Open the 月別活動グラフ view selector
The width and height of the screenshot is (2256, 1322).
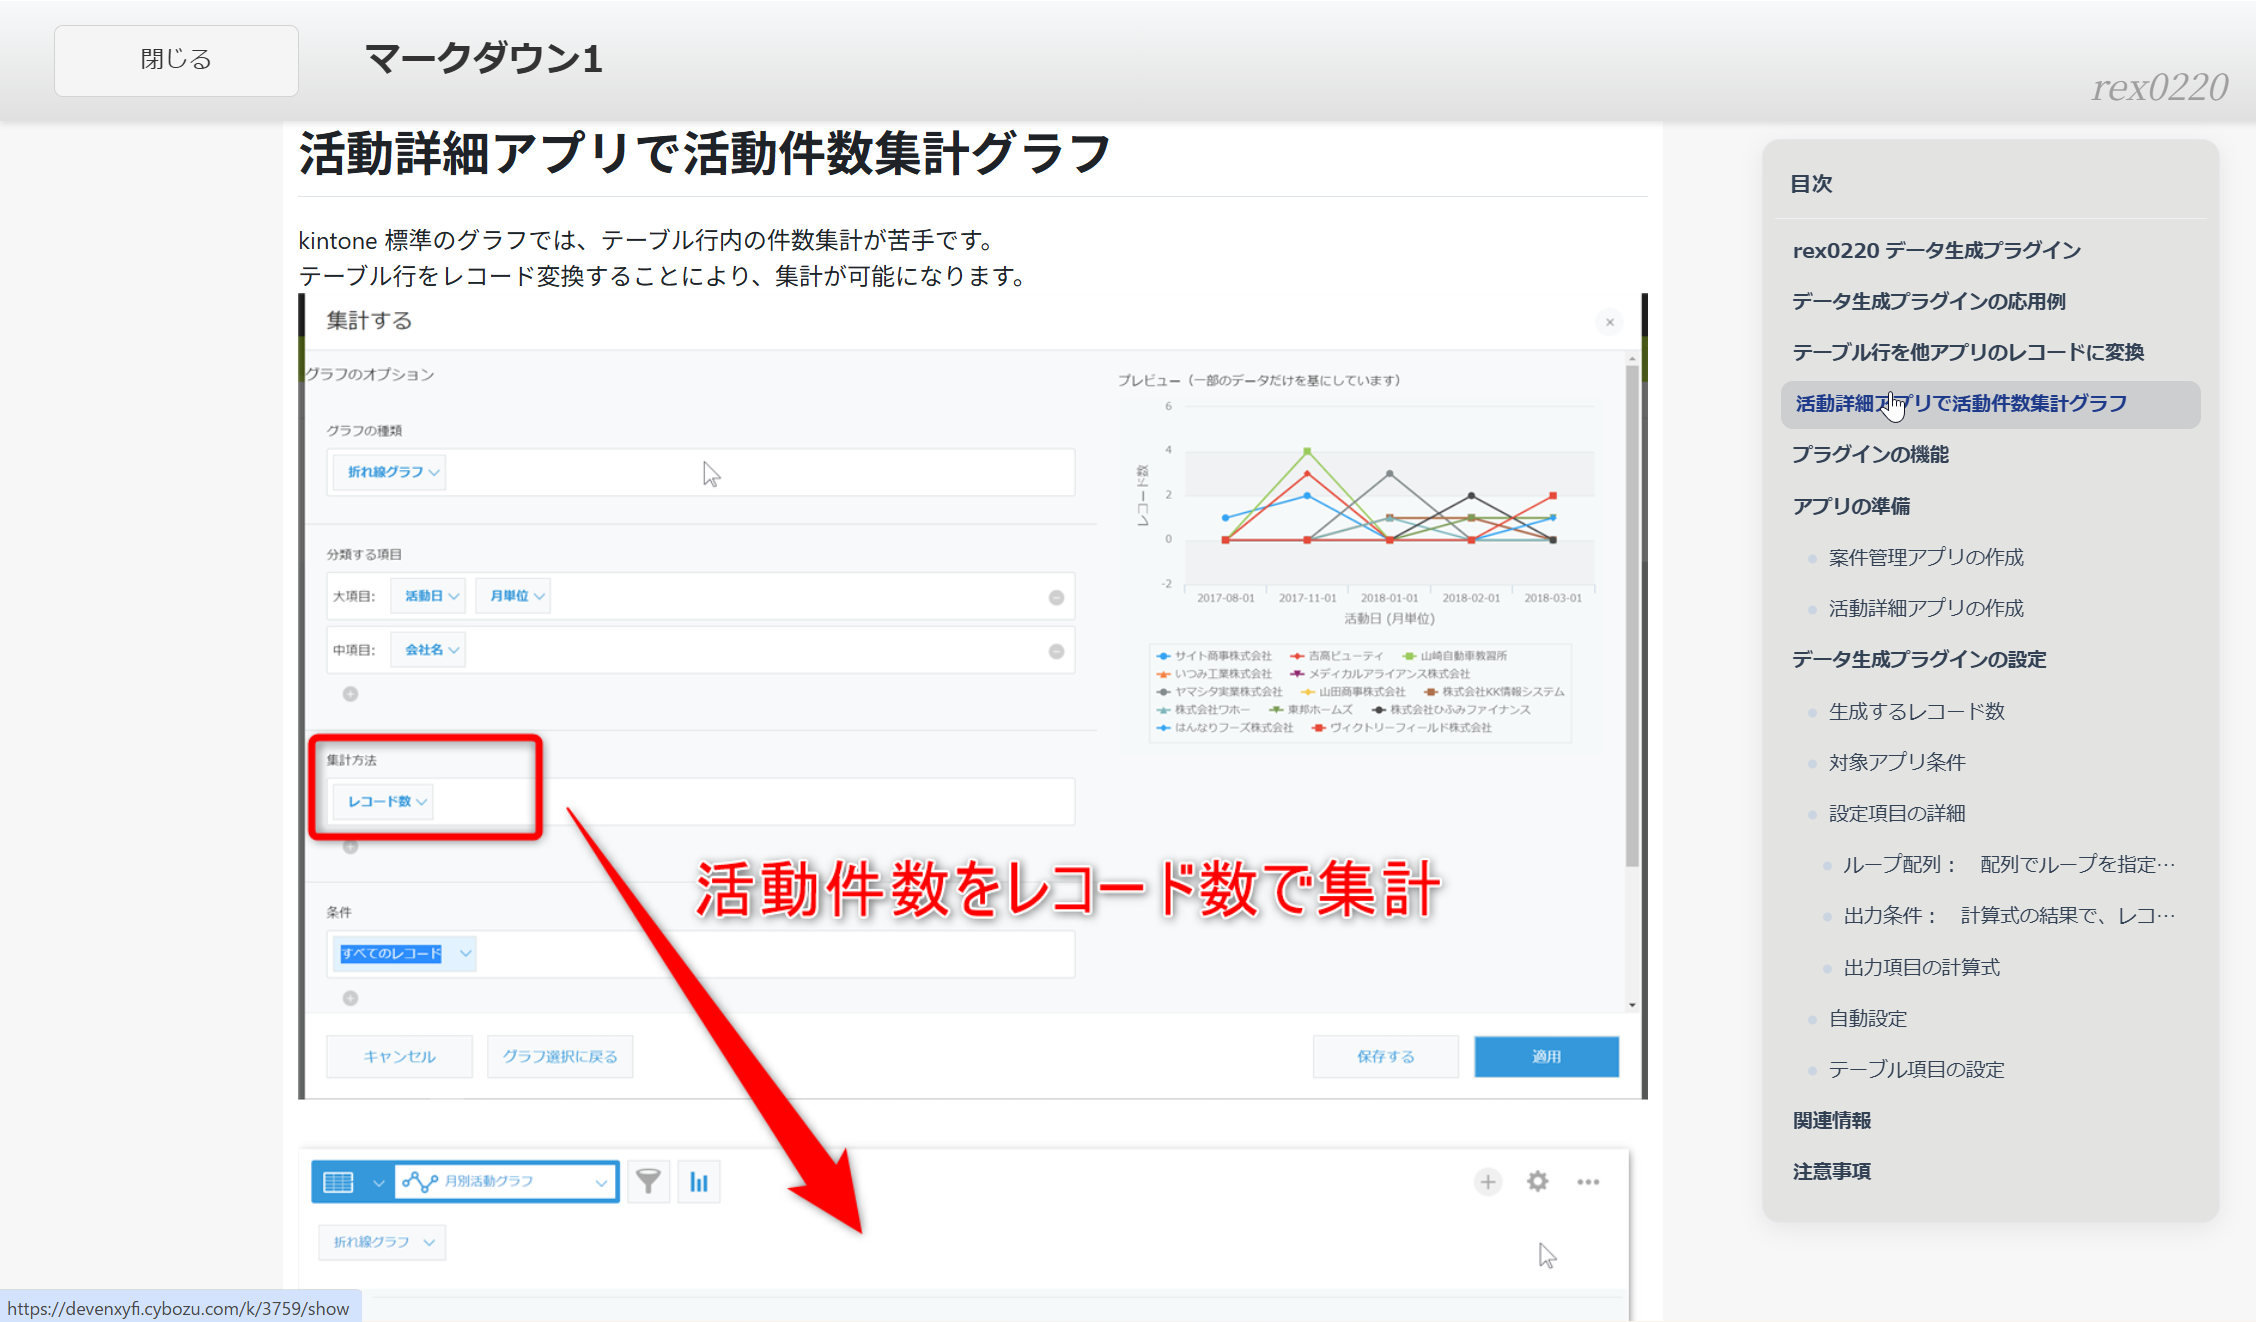click(505, 1182)
